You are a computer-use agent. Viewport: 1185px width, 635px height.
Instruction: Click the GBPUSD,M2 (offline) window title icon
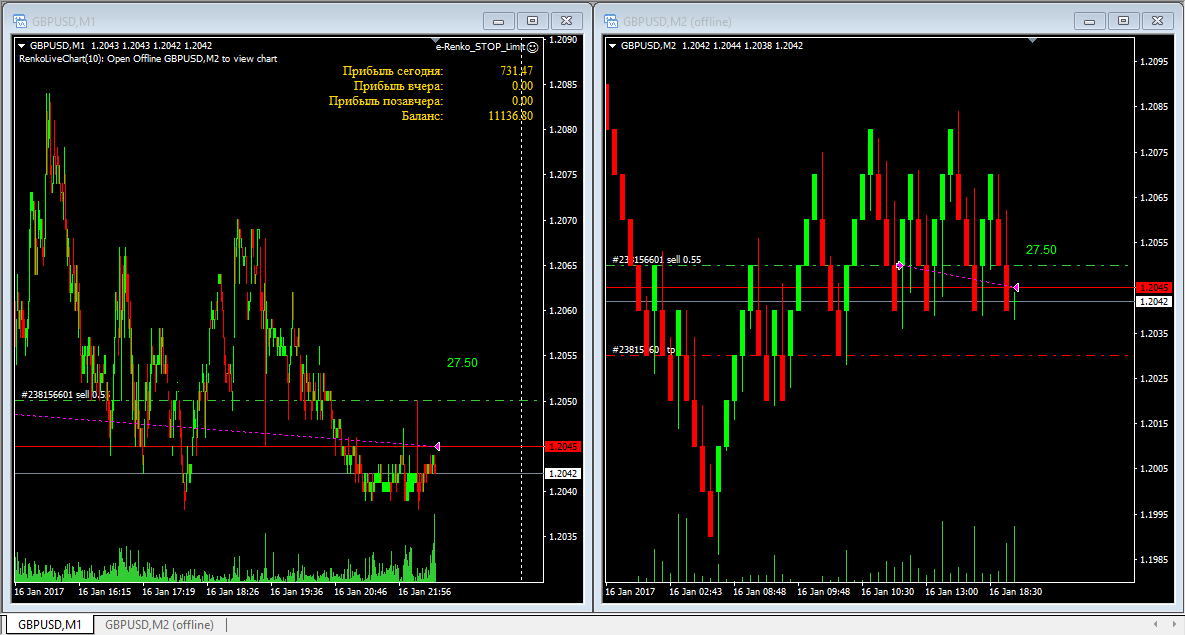pyautogui.click(x=611, y=21)
